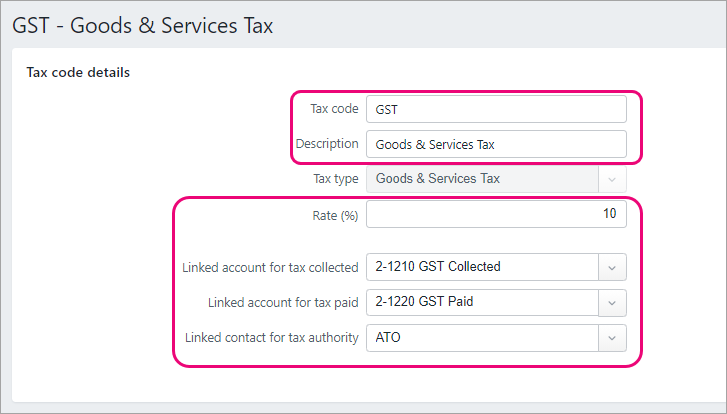This screenshot has width=727, height=414.
Task: Click the Rate (%) label
Action: [335, 216]
